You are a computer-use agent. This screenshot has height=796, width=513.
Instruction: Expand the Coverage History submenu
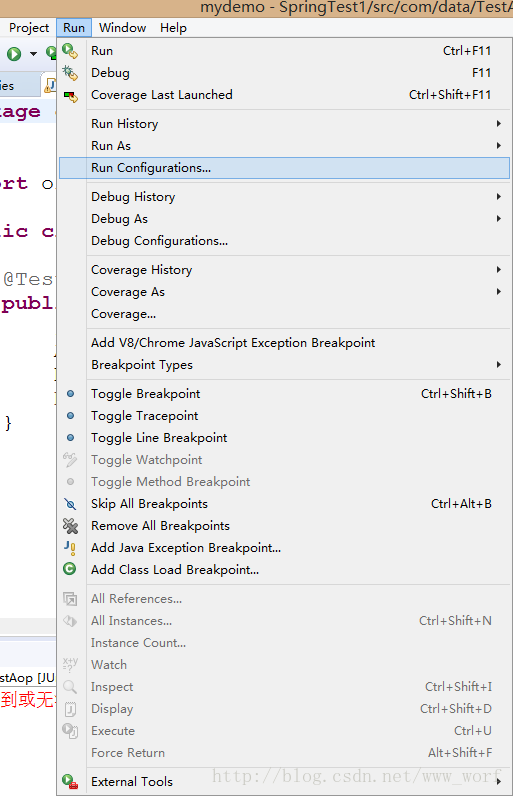pyautogui.click(x=284, y=270)
